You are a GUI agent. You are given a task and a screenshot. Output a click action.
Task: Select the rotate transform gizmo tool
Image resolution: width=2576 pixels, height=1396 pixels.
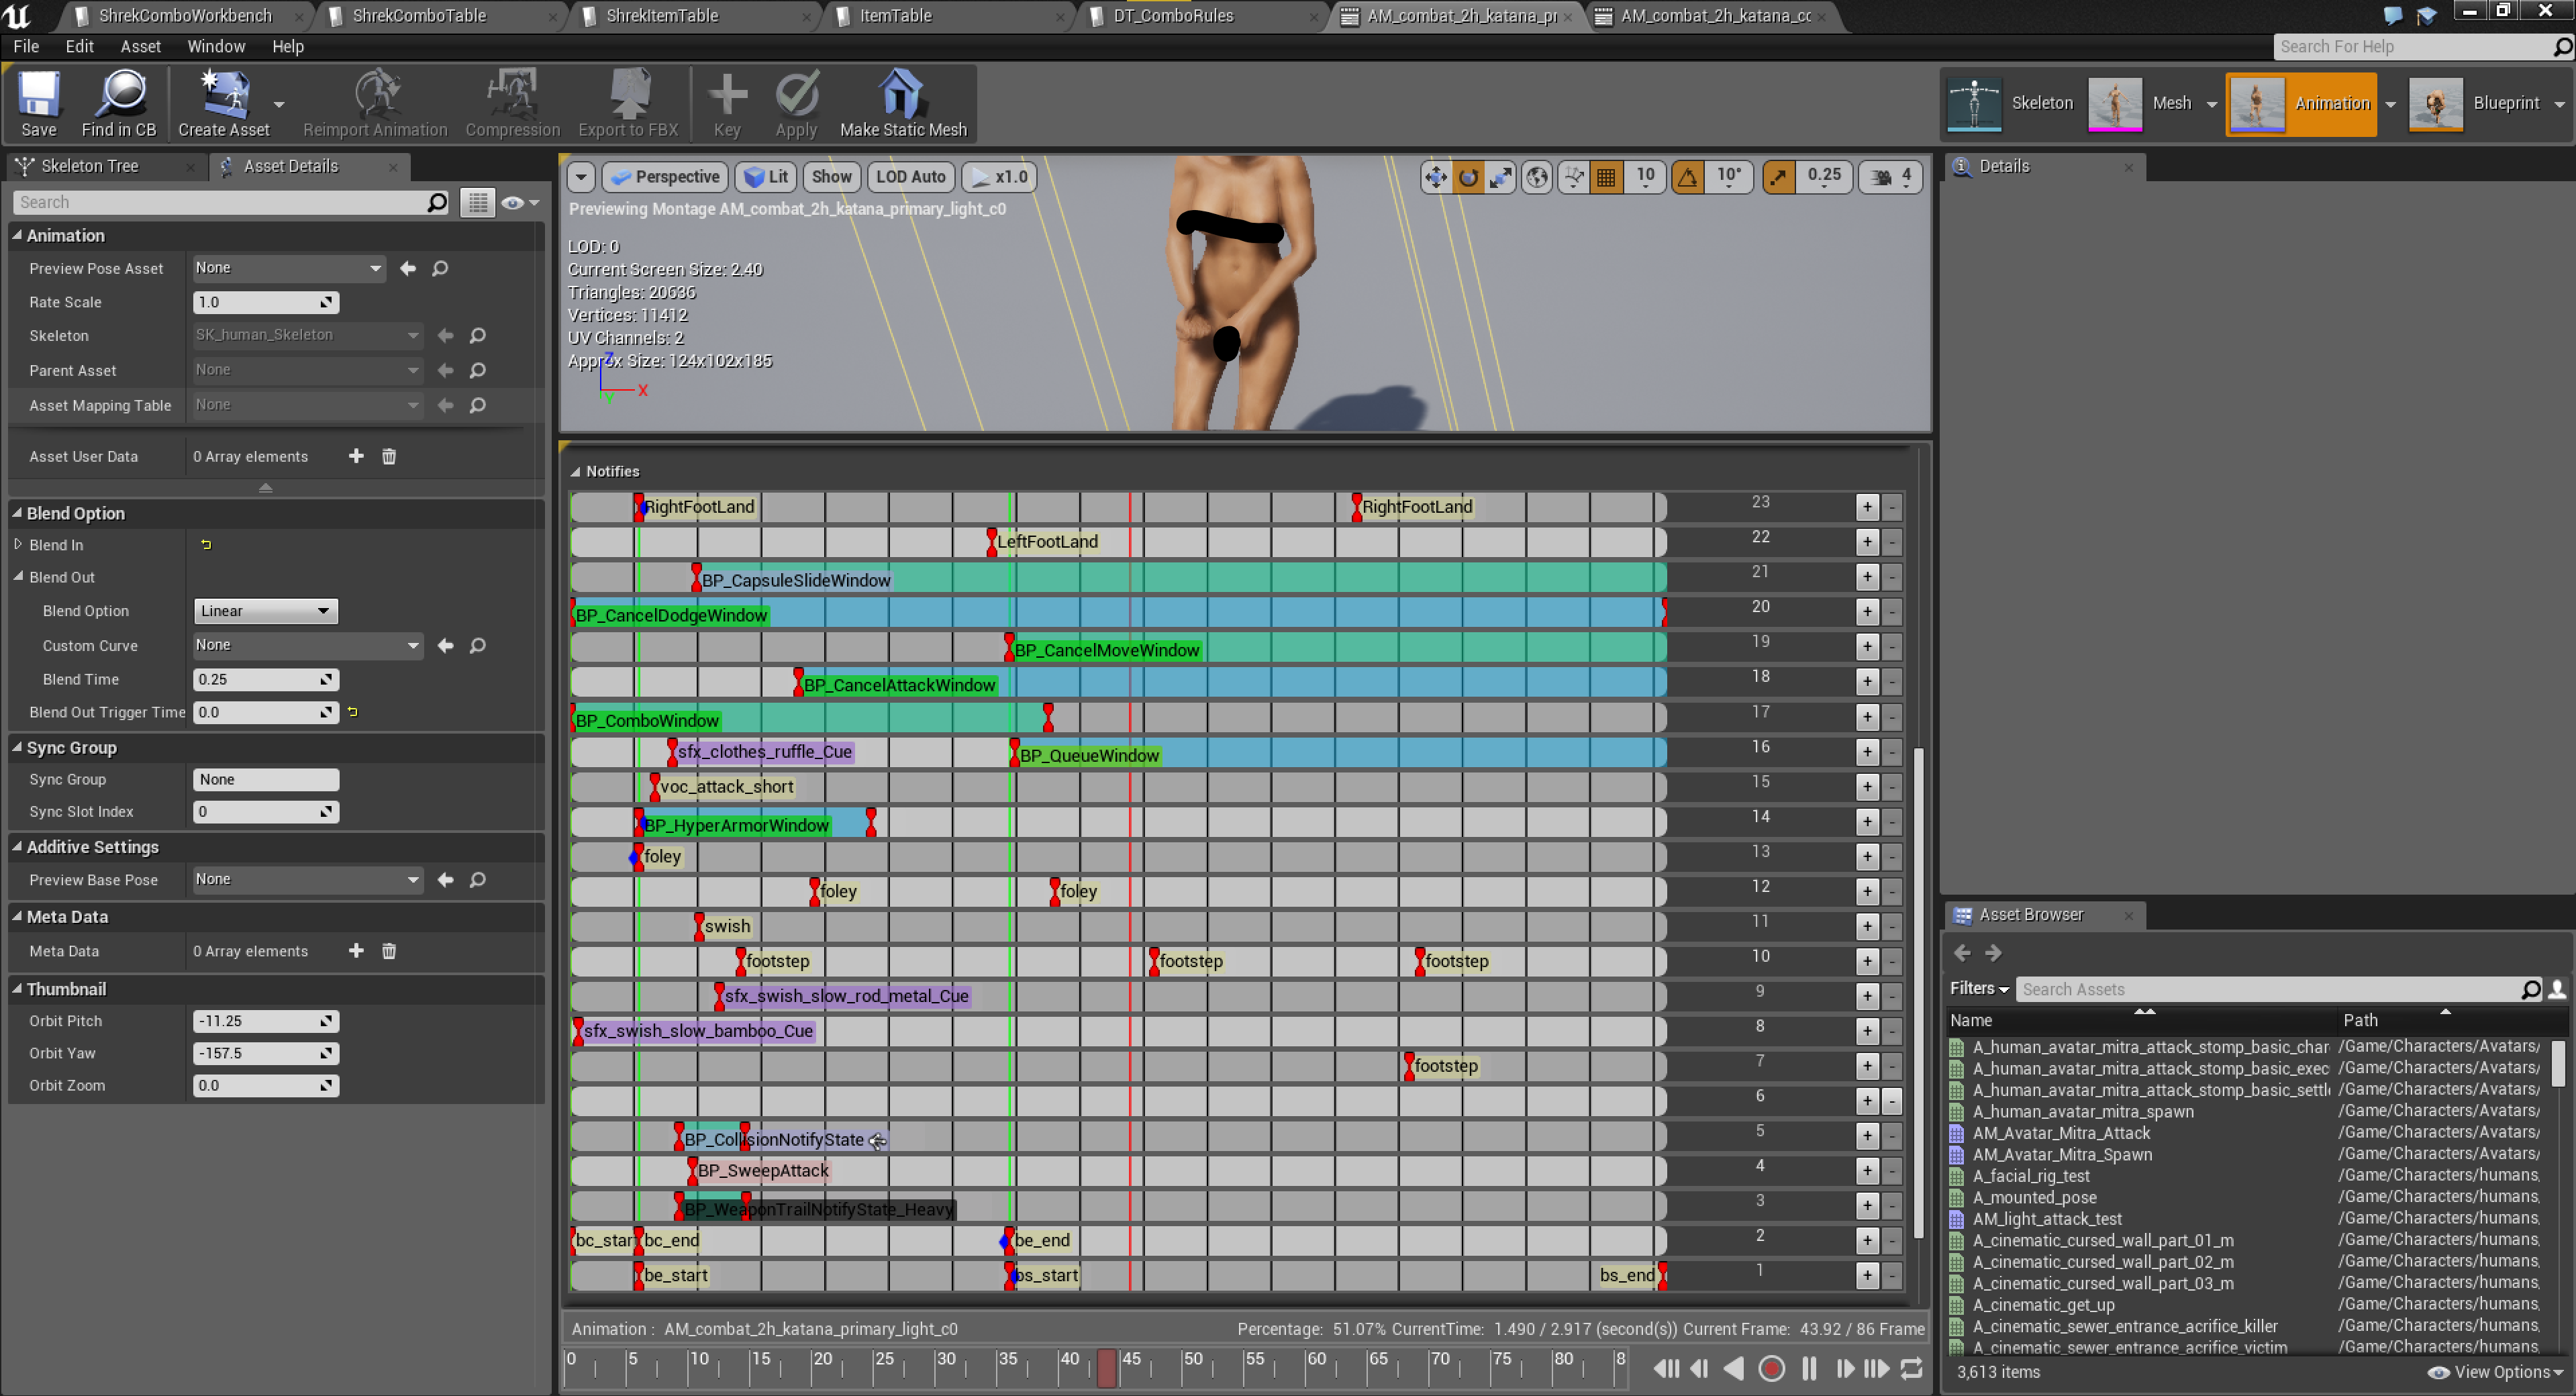pos(1468,177)
